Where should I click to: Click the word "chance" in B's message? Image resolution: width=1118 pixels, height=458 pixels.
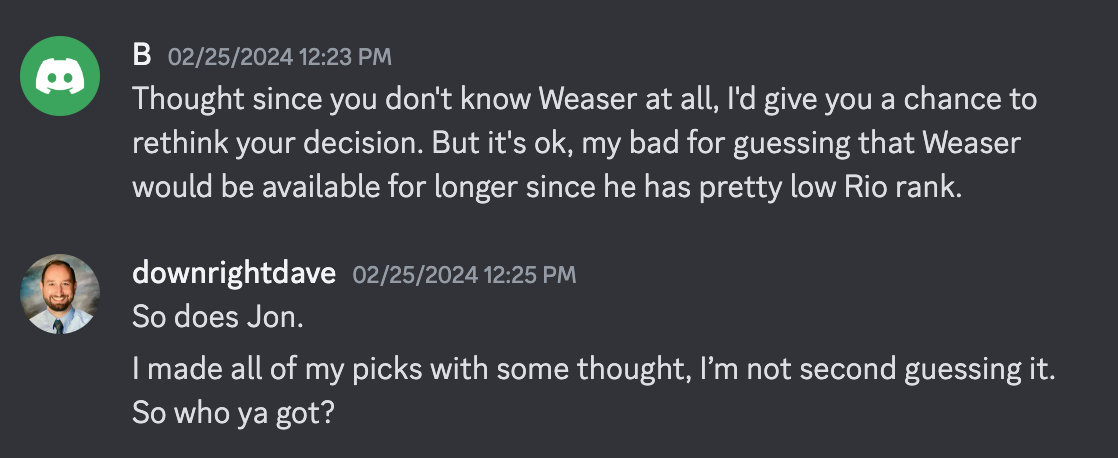click(x=953, y=99)
